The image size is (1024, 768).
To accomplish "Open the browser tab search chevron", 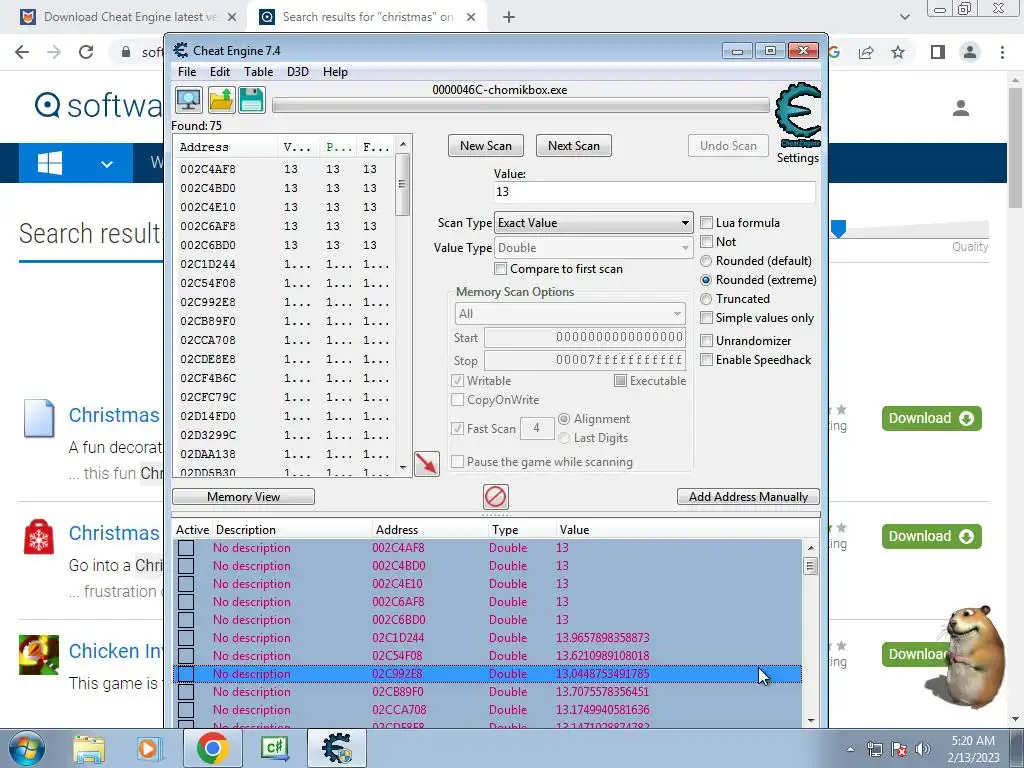I will coord(904,17).
